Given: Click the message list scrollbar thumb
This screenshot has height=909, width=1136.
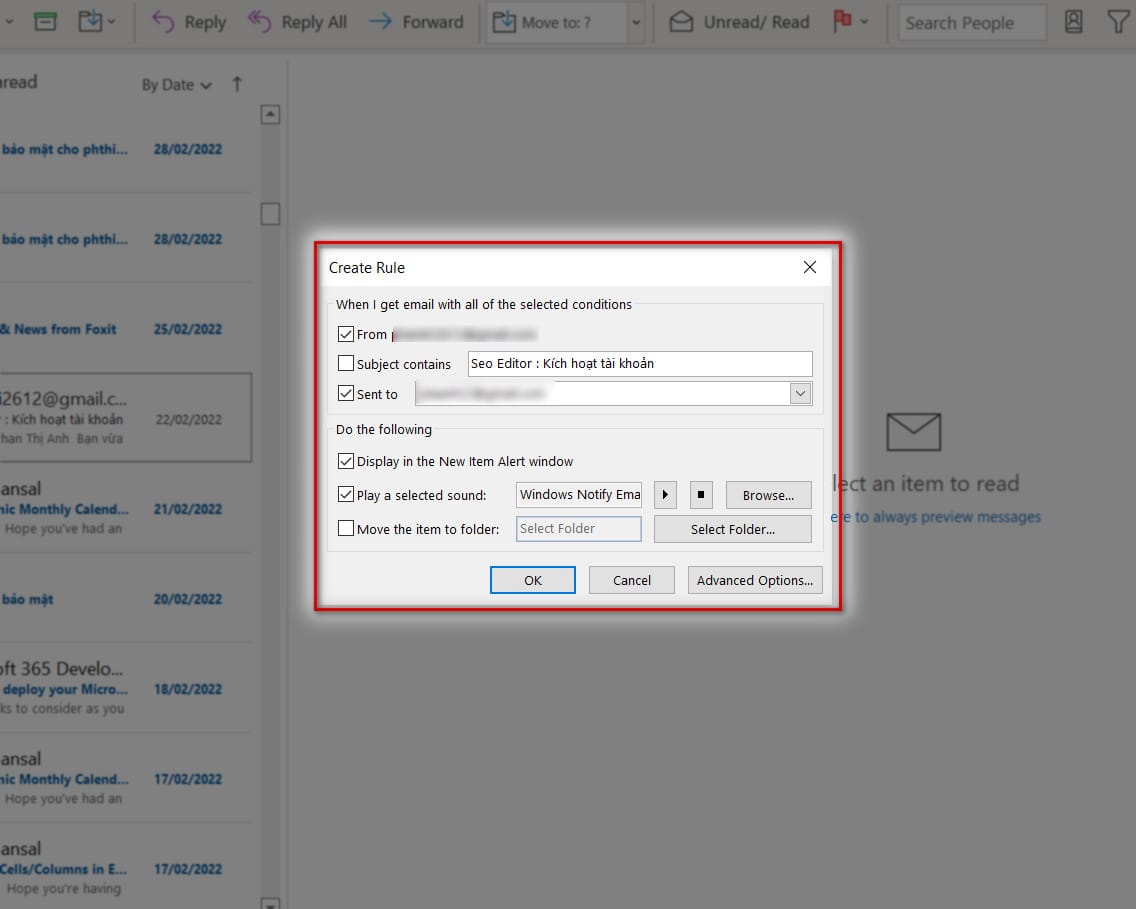Looking at the screenshot, I should 270,214.
